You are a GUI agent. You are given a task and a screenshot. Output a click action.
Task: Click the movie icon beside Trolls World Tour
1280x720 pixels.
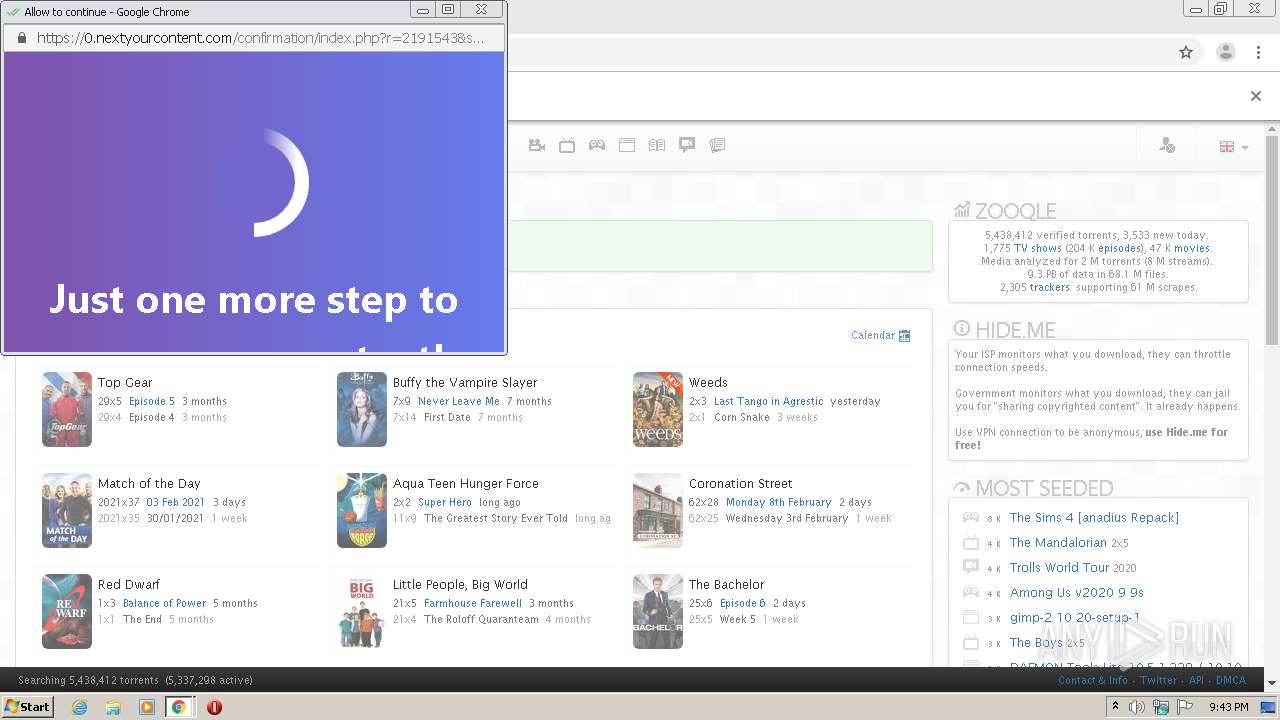[970, 567]
